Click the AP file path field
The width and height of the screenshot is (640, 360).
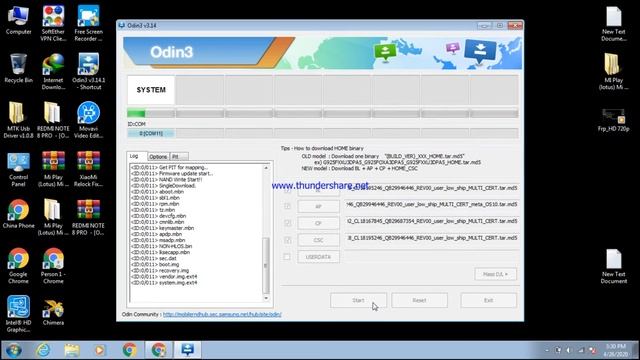click(432, 204)
